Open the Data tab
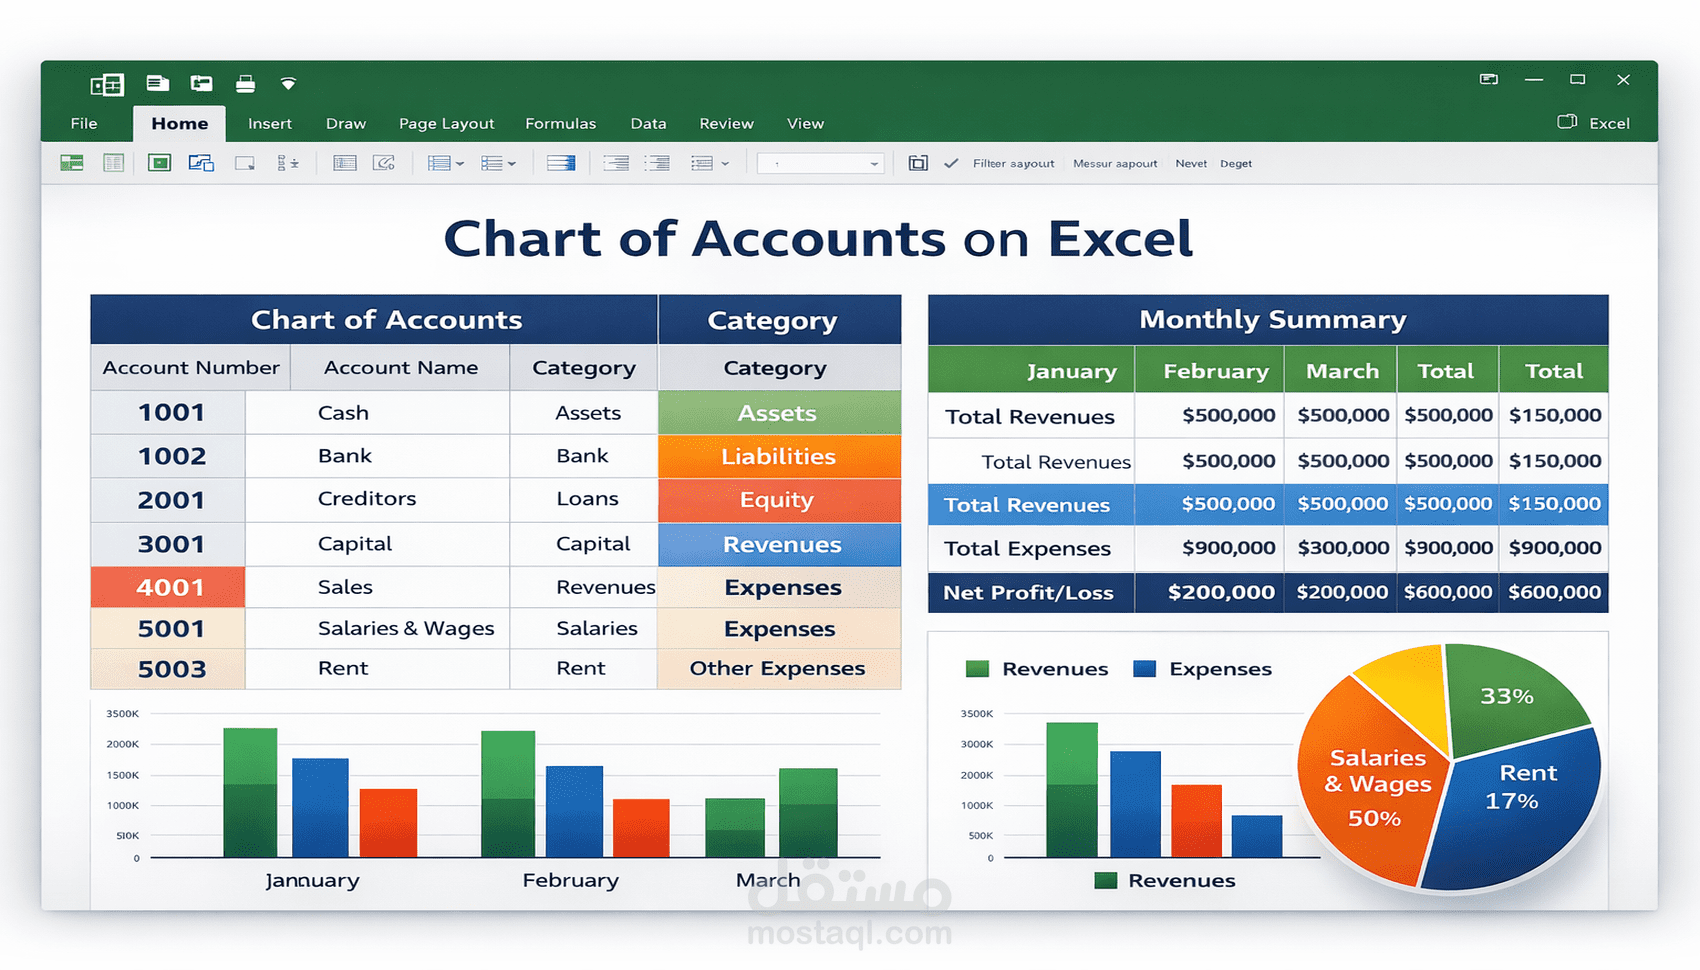 coord(648,123)
